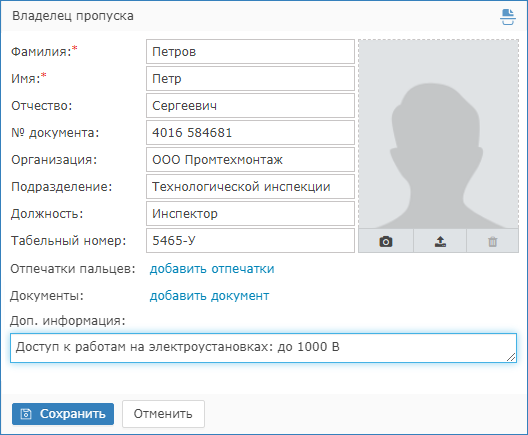This screenshot has width=528, height=435.
Task: Click the Доп. информация label
Action: click(x=67, y=321)
